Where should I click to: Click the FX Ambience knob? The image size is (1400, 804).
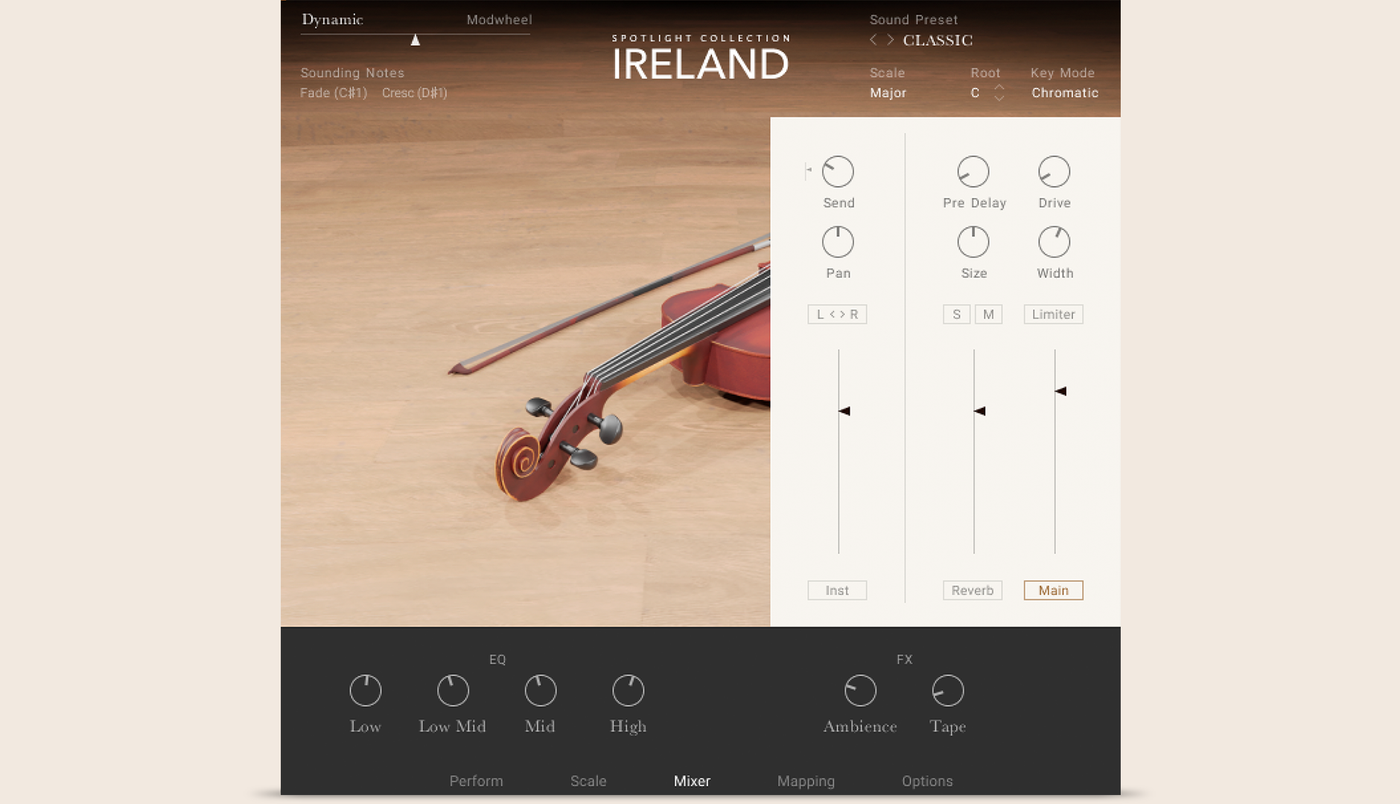pyautogui.click(x=860, y=690)
